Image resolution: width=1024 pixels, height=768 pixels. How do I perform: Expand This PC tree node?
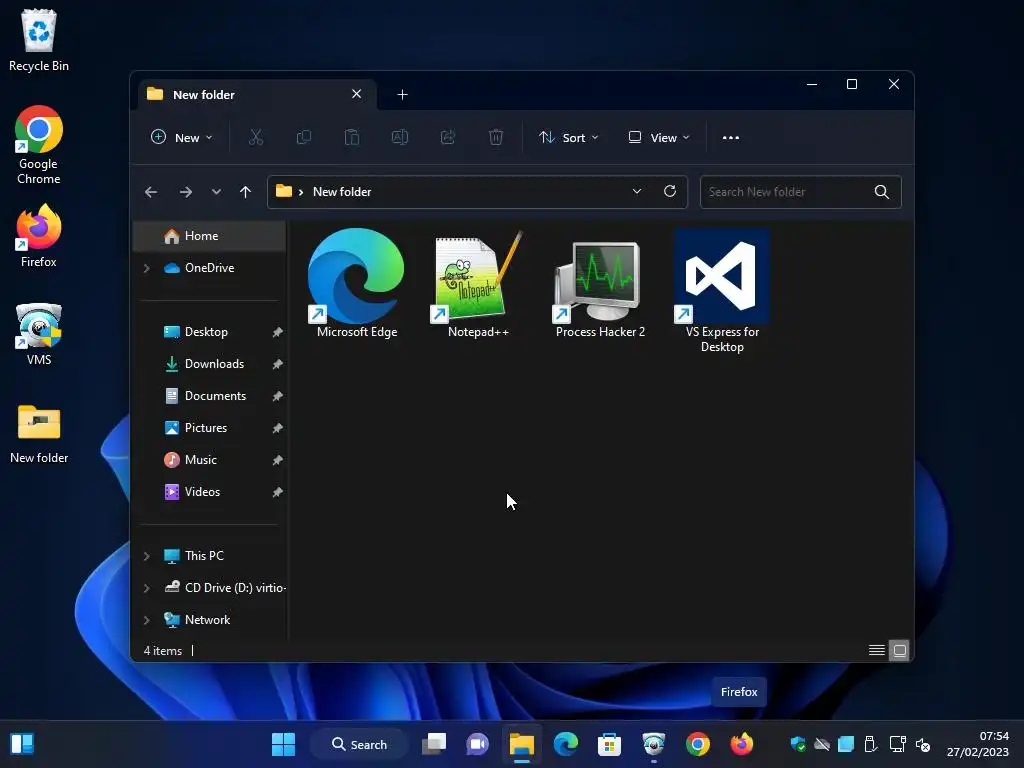147,556
